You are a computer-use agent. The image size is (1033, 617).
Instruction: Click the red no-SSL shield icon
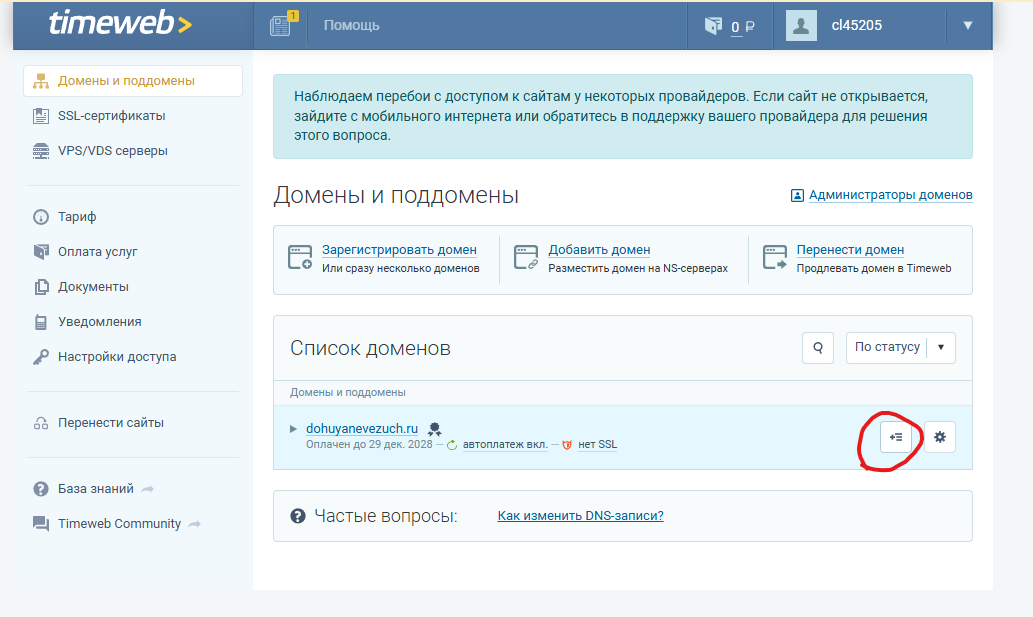[567, 445]
